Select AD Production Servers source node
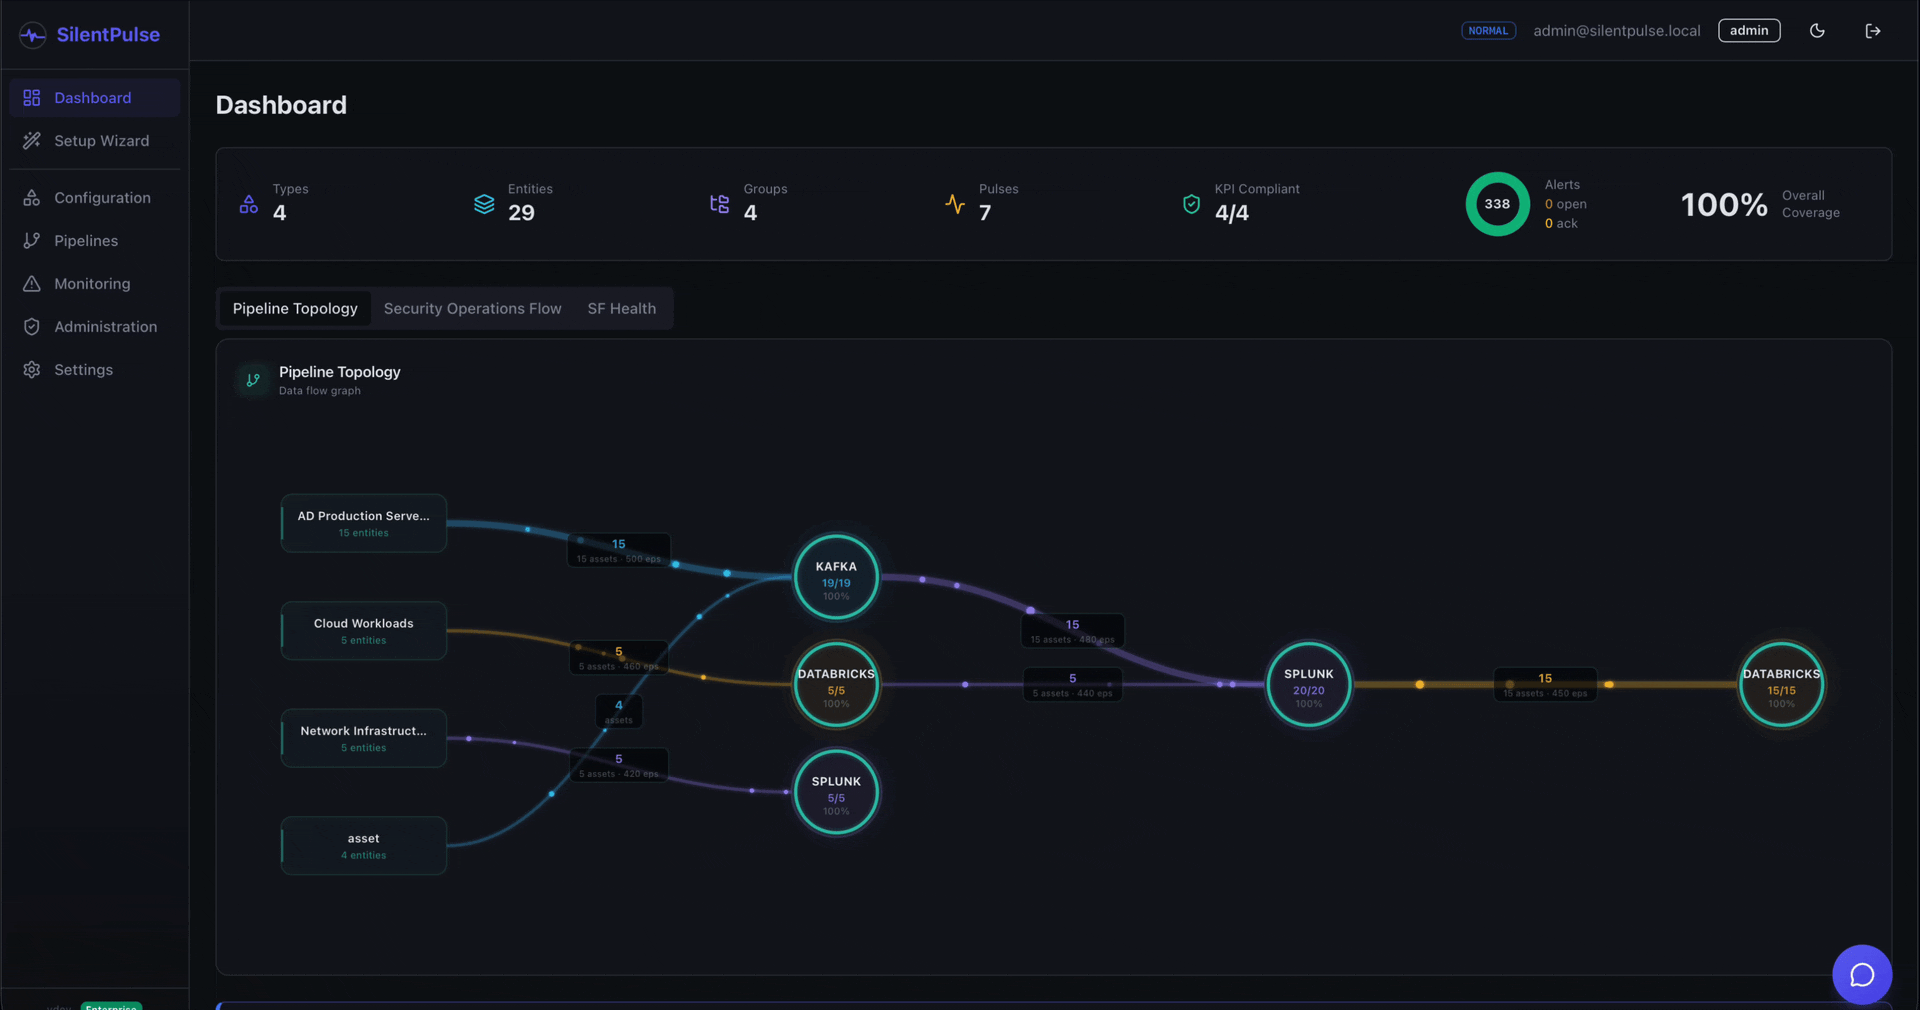The height and width of the screenshot is (1010, 1920). point(364,523)
